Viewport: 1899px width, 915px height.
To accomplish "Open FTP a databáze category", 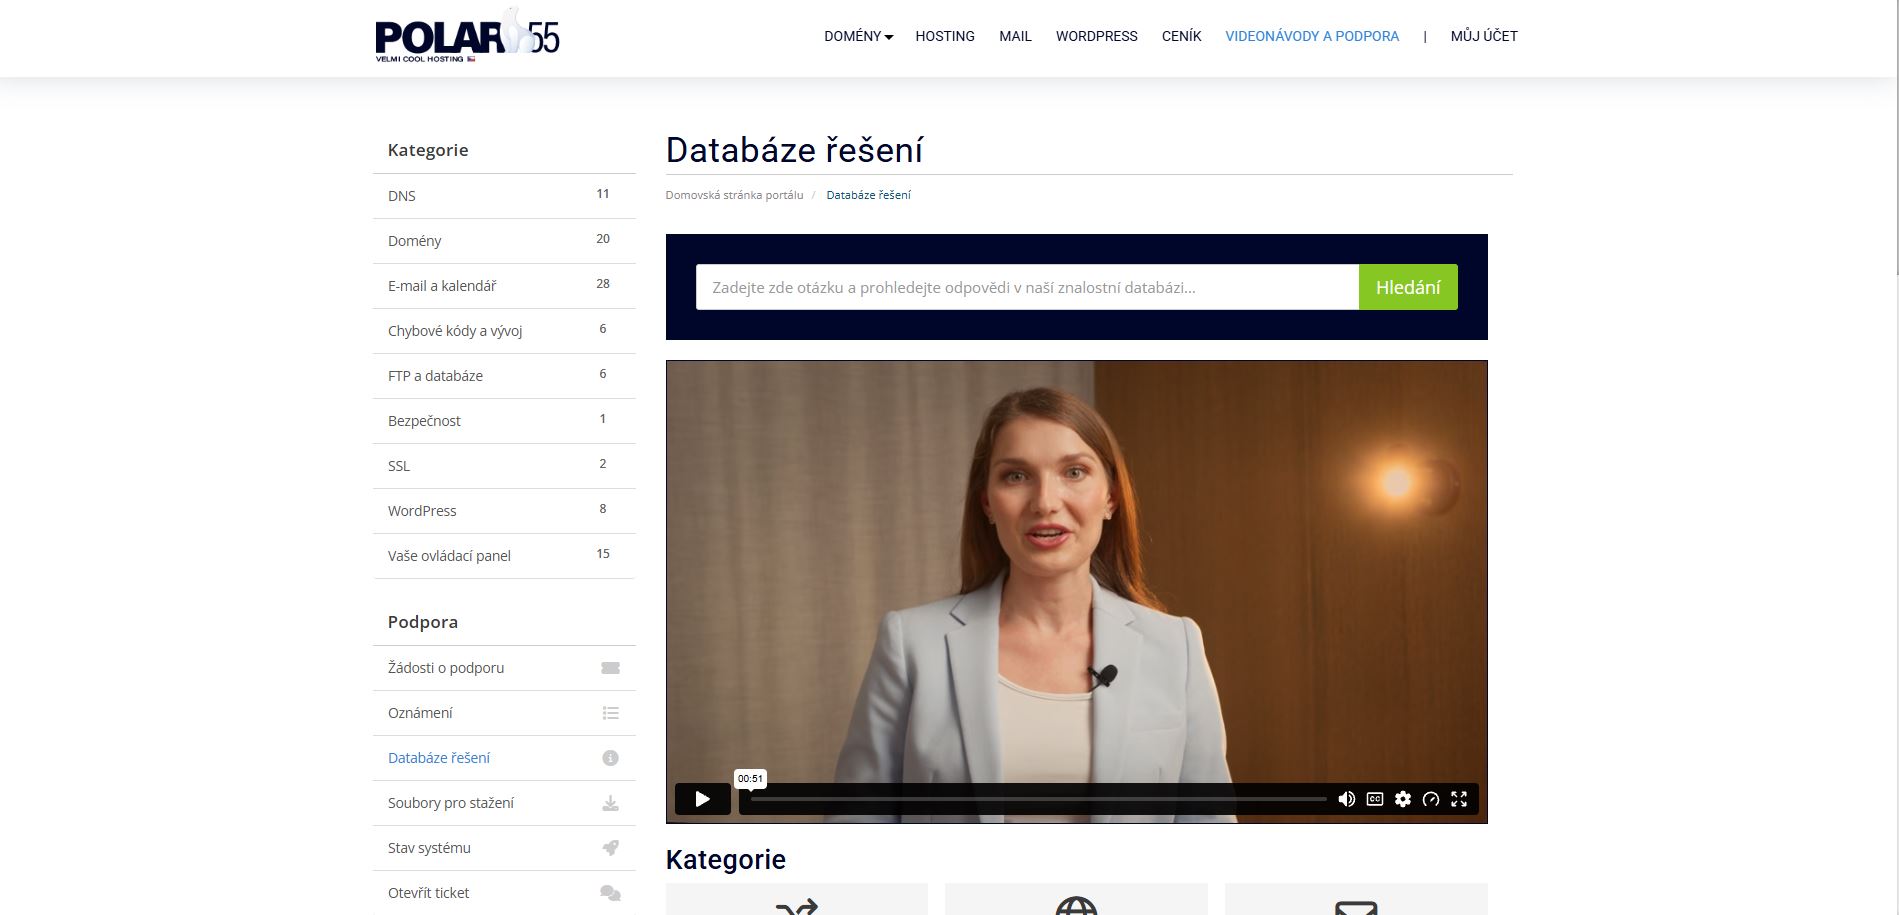I will click(x=504, y=376).
